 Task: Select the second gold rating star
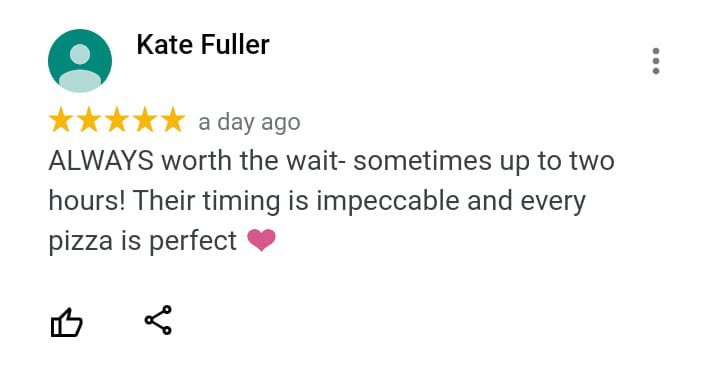(x=89, y=119)
